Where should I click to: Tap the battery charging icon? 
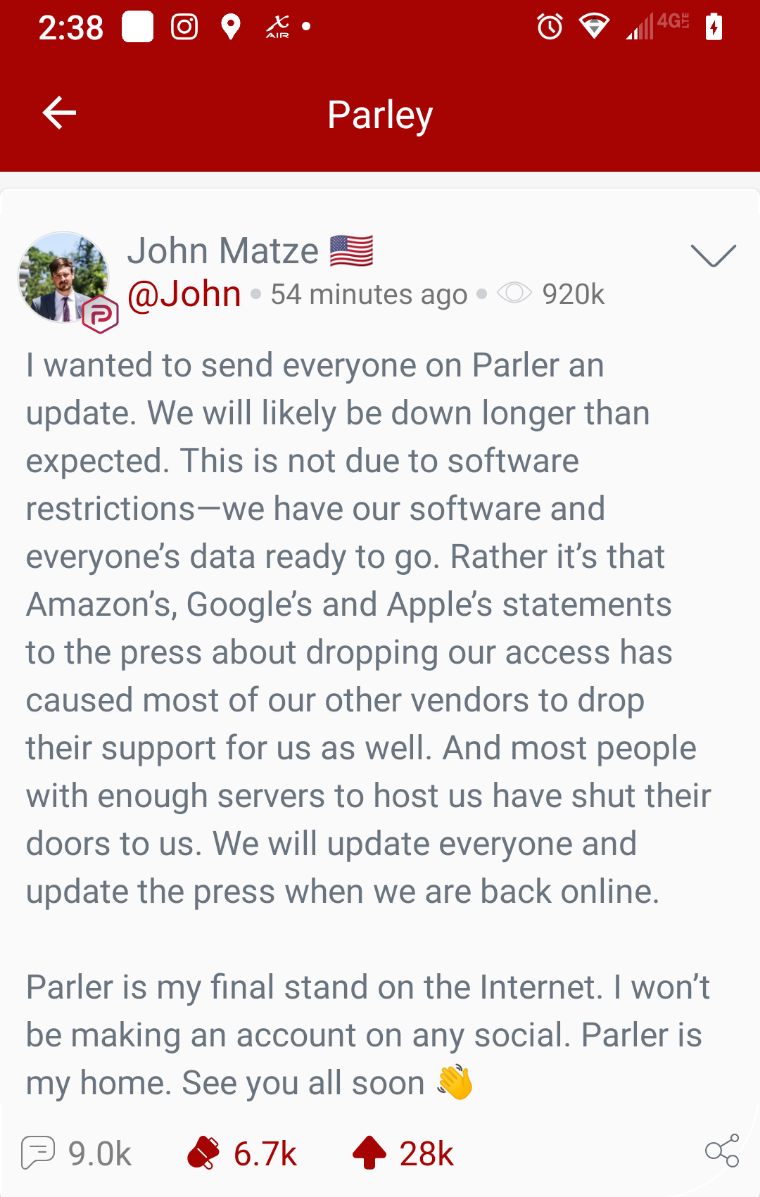tap(713, 27)
